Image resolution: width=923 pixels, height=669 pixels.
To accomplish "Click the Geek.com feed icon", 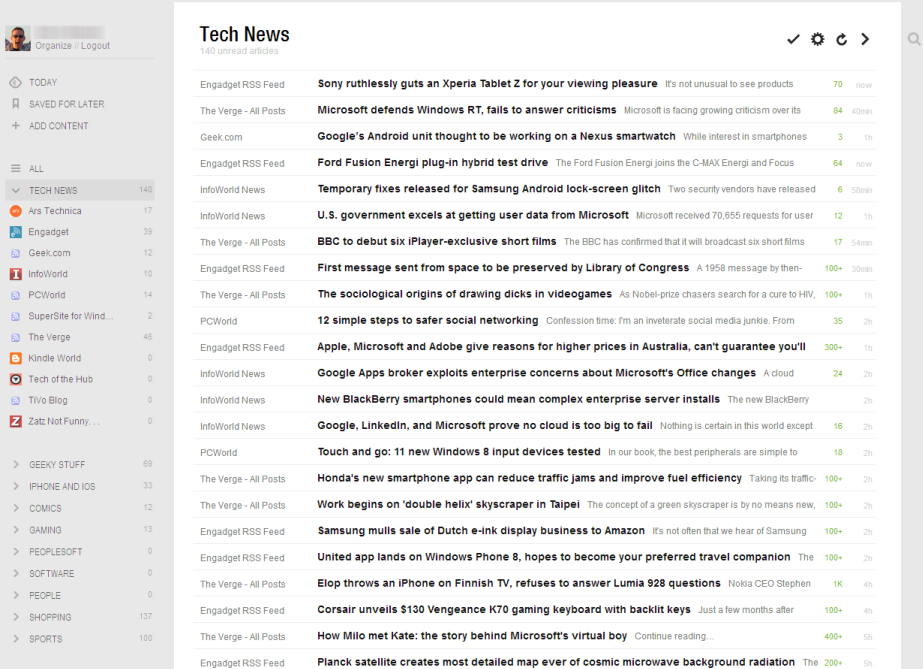I will tap(16, 253).
